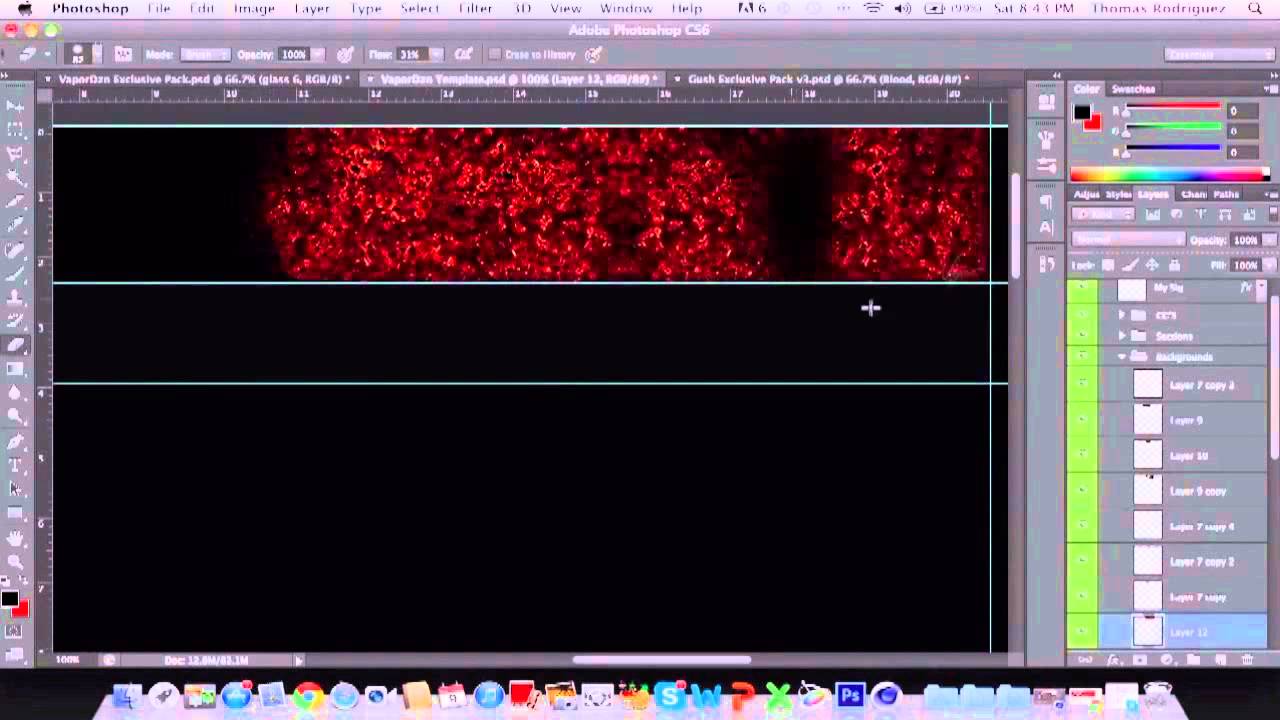Switch to the Swatches tab
Screen dimensions: 1280x720
1133,89
